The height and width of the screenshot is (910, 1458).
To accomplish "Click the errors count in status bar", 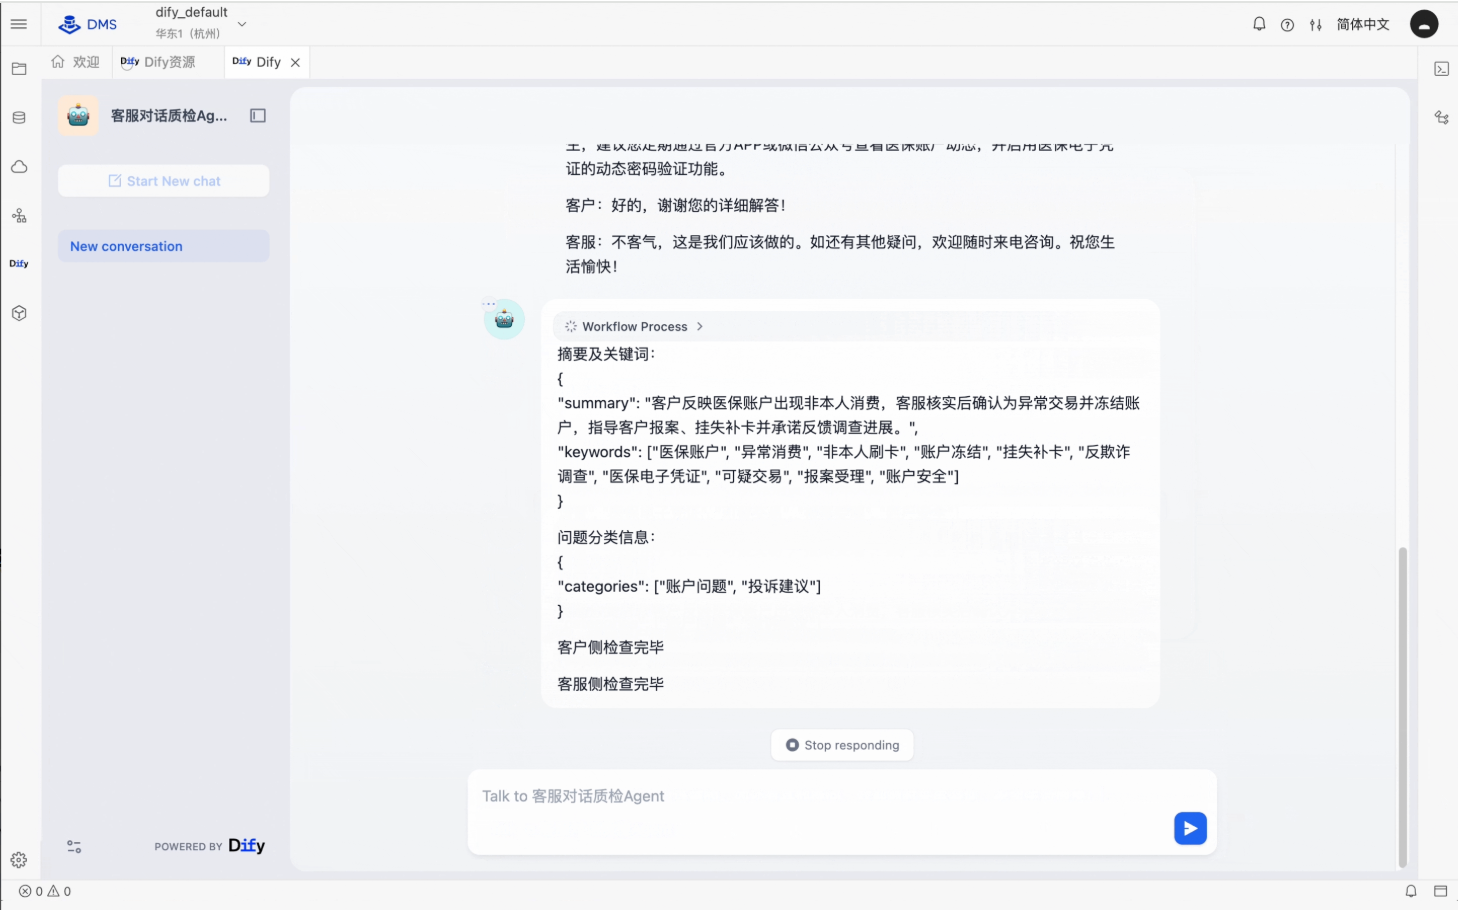I will (31, 891).
